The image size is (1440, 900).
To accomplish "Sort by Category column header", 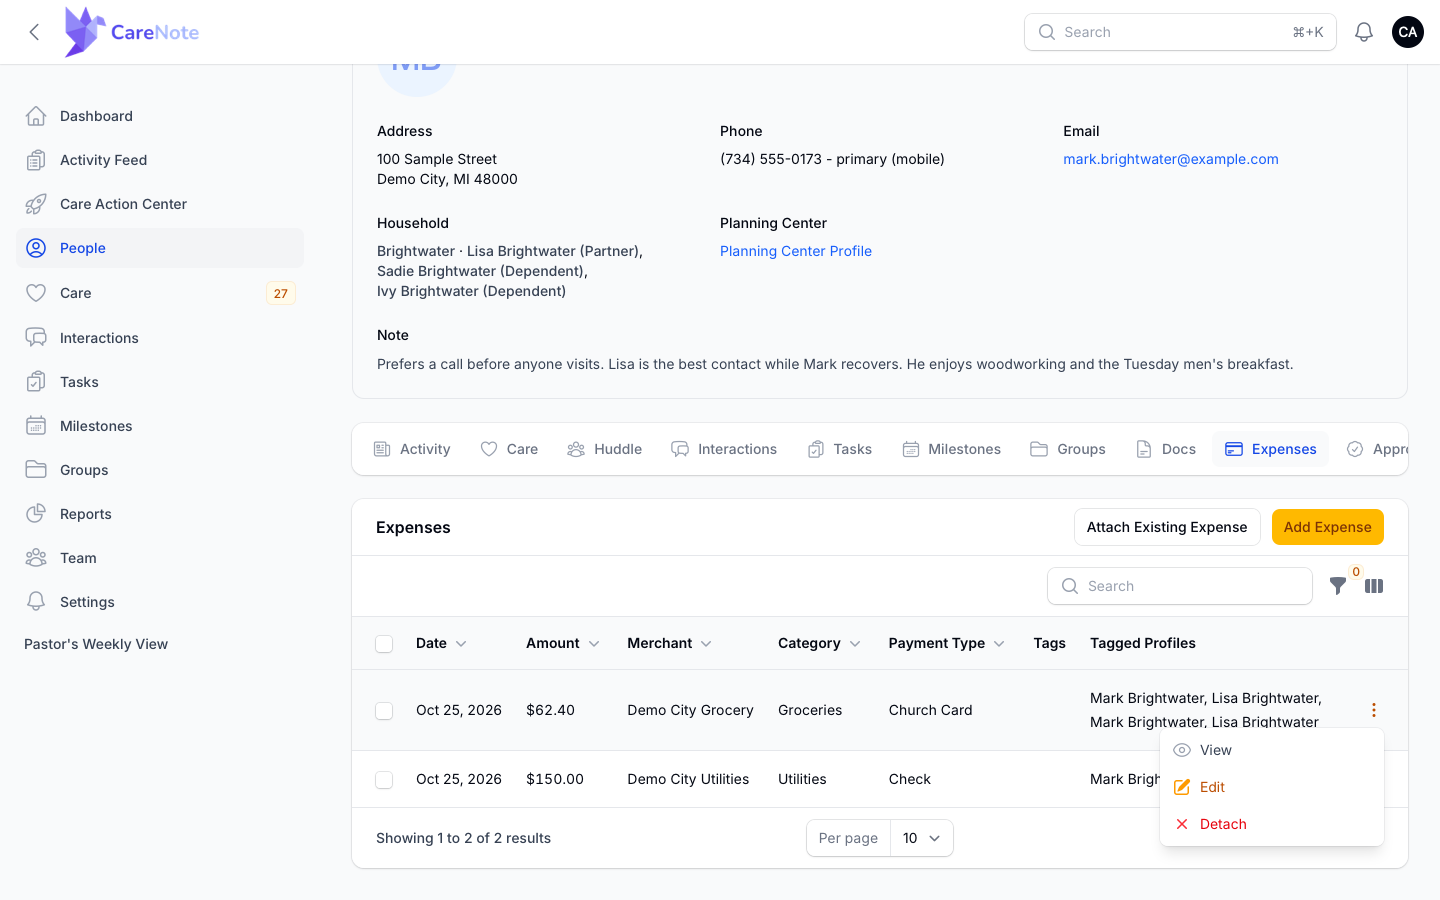I will point(819,643).
